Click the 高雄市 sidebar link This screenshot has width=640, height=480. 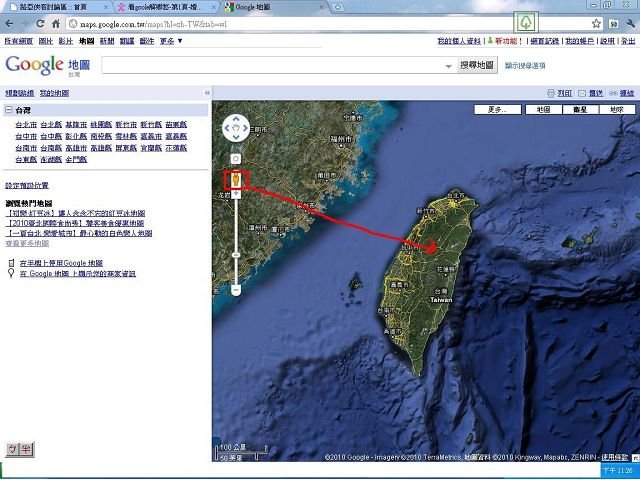pyautogui.click(x=76, y=147)
